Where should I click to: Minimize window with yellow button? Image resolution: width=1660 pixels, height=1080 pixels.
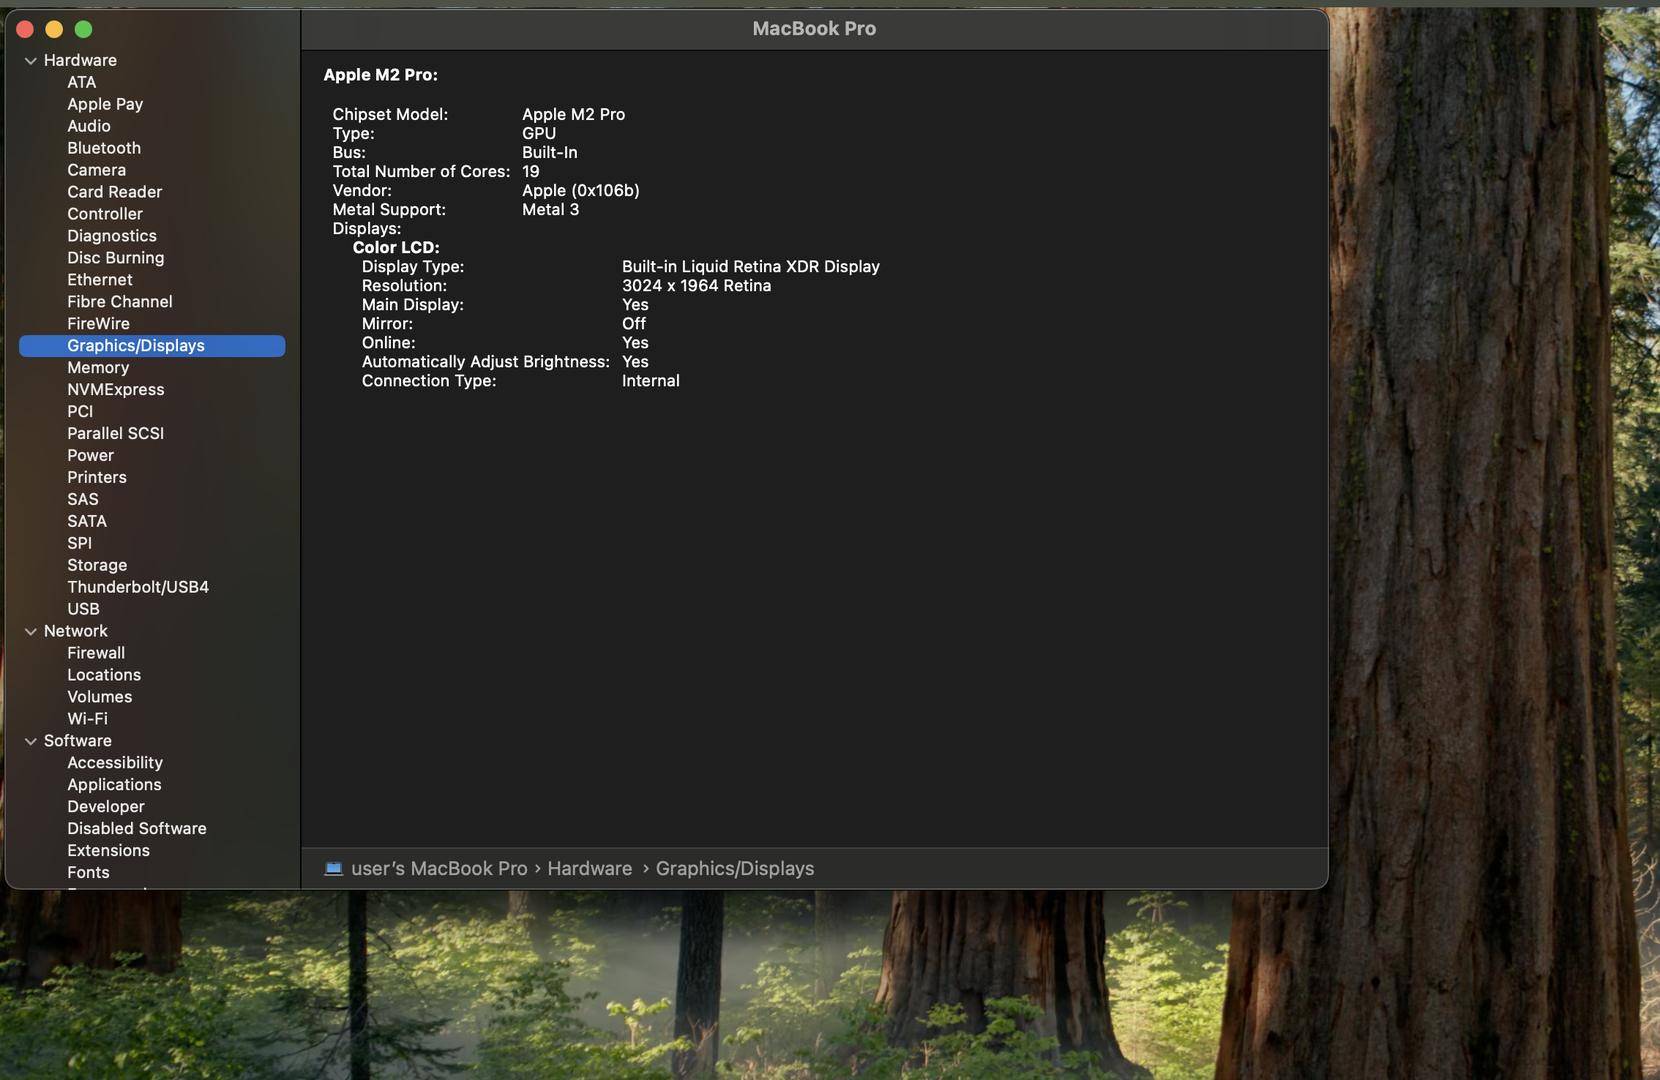pyautogui.click(x=54, y=30)
